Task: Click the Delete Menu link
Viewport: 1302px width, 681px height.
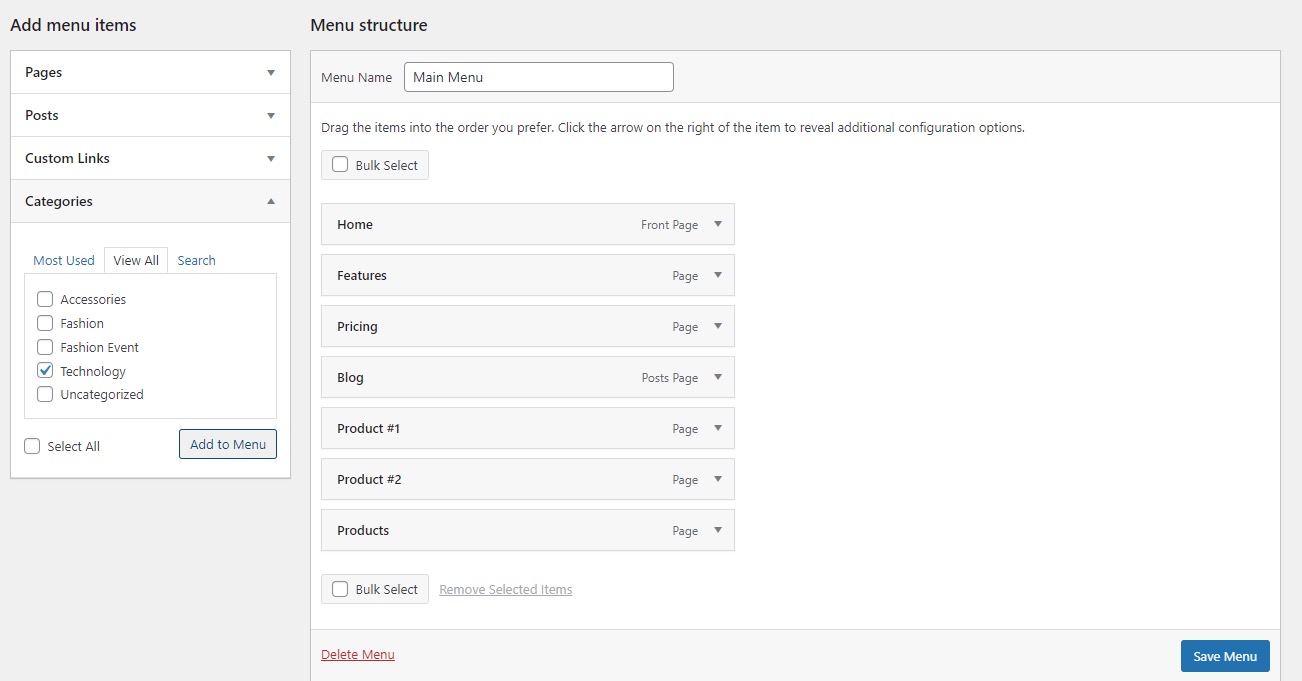Action: coord(358,655)
